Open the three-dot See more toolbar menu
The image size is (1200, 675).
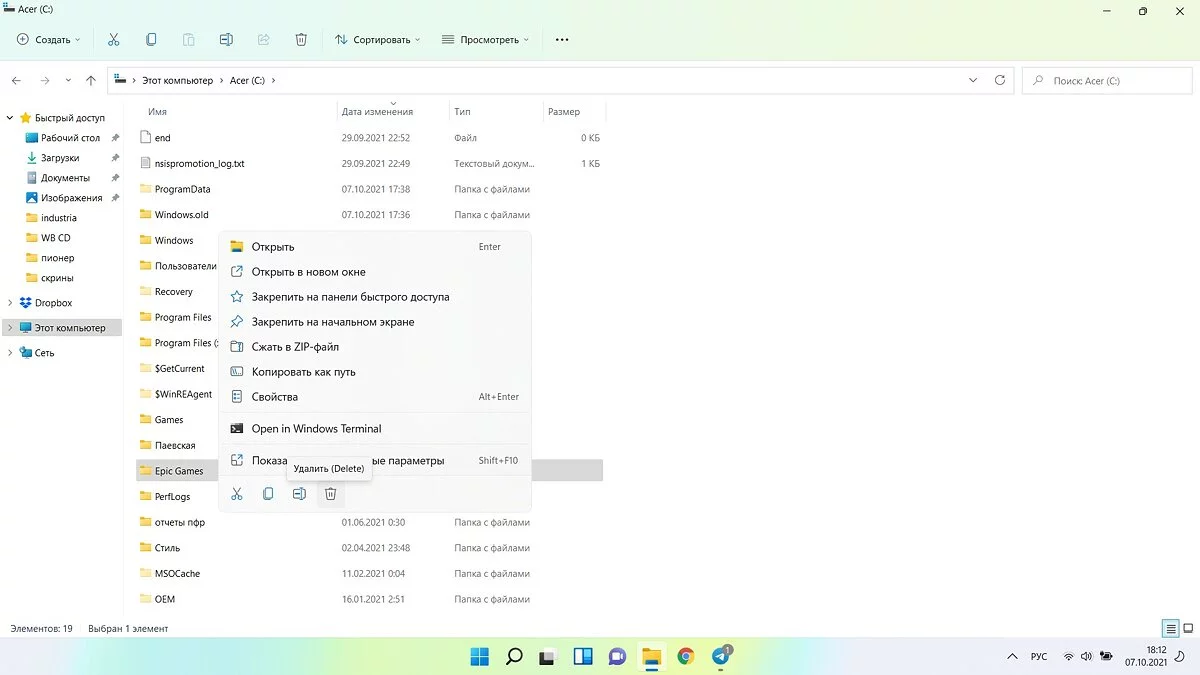pos(561,40)
